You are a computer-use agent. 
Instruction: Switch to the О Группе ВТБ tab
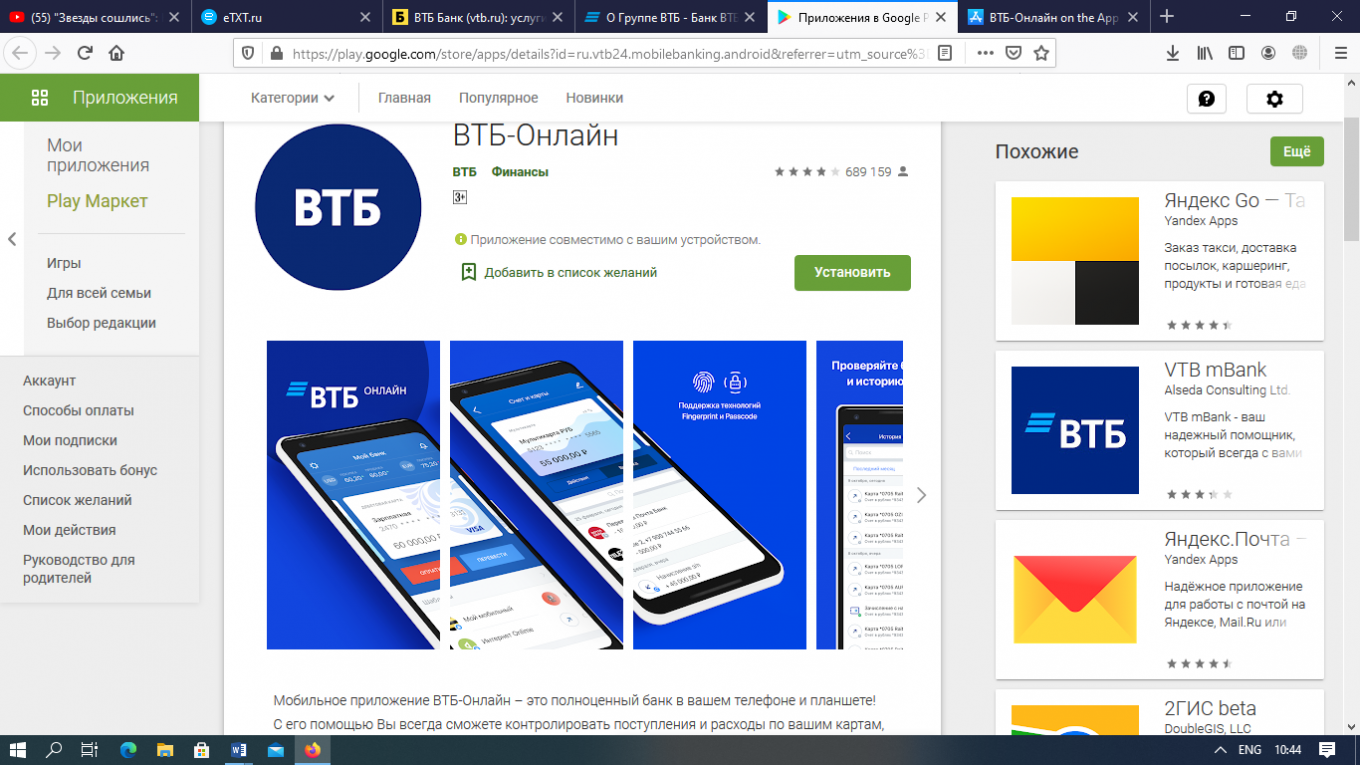(x=672, y=17)
